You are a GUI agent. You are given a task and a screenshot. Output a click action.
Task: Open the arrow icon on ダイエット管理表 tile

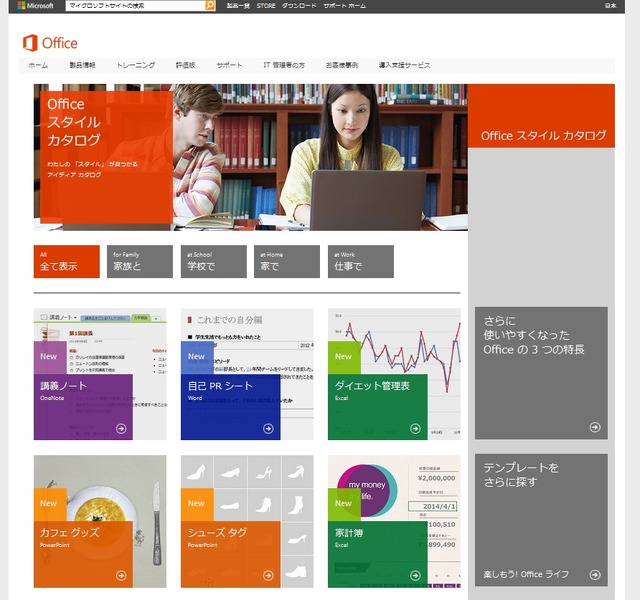(415, 429)
